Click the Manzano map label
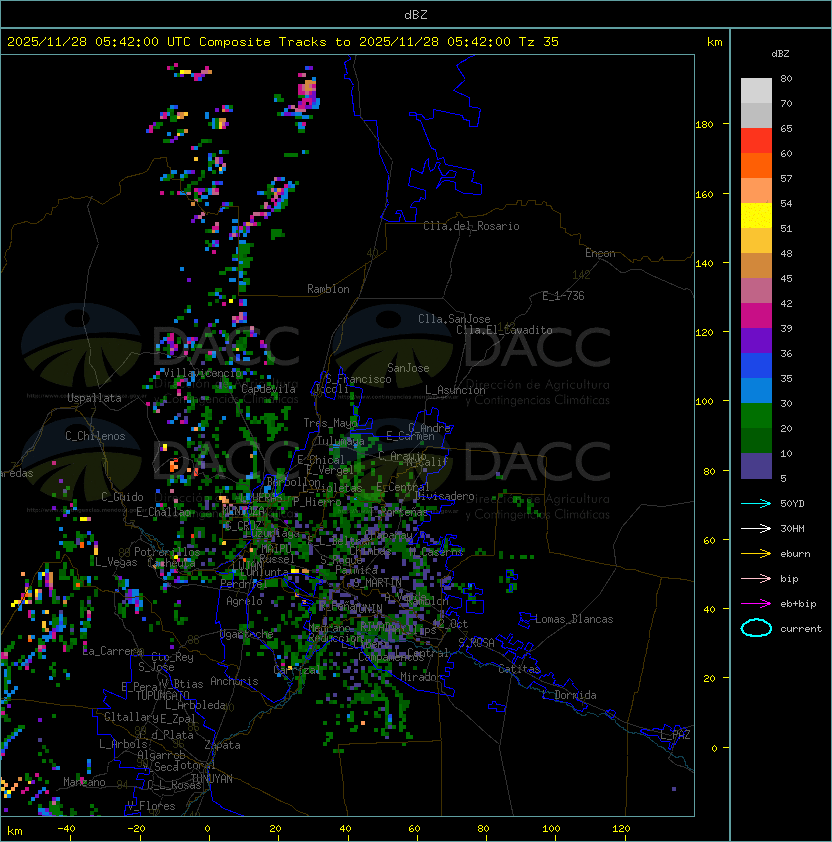 [84, 782]
